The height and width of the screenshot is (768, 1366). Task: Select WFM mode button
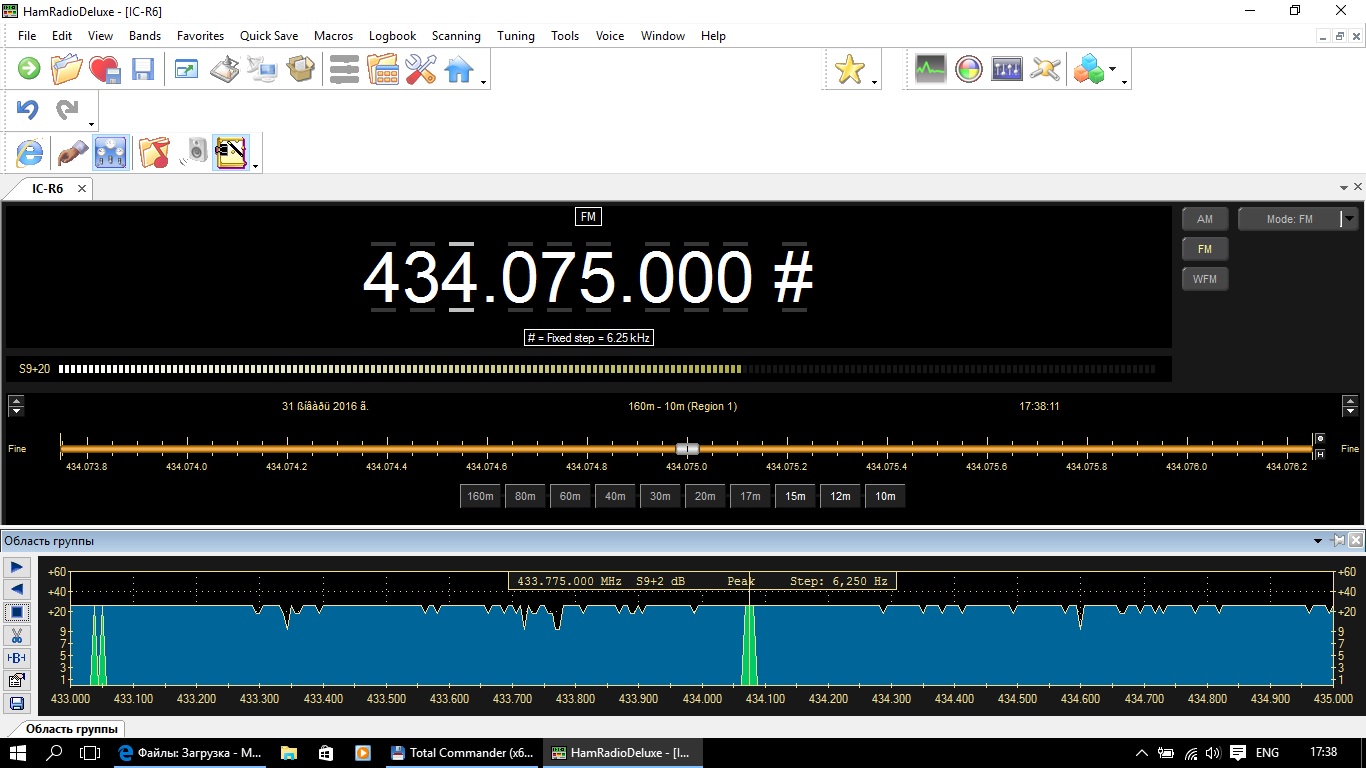(x=1205, y=279)
